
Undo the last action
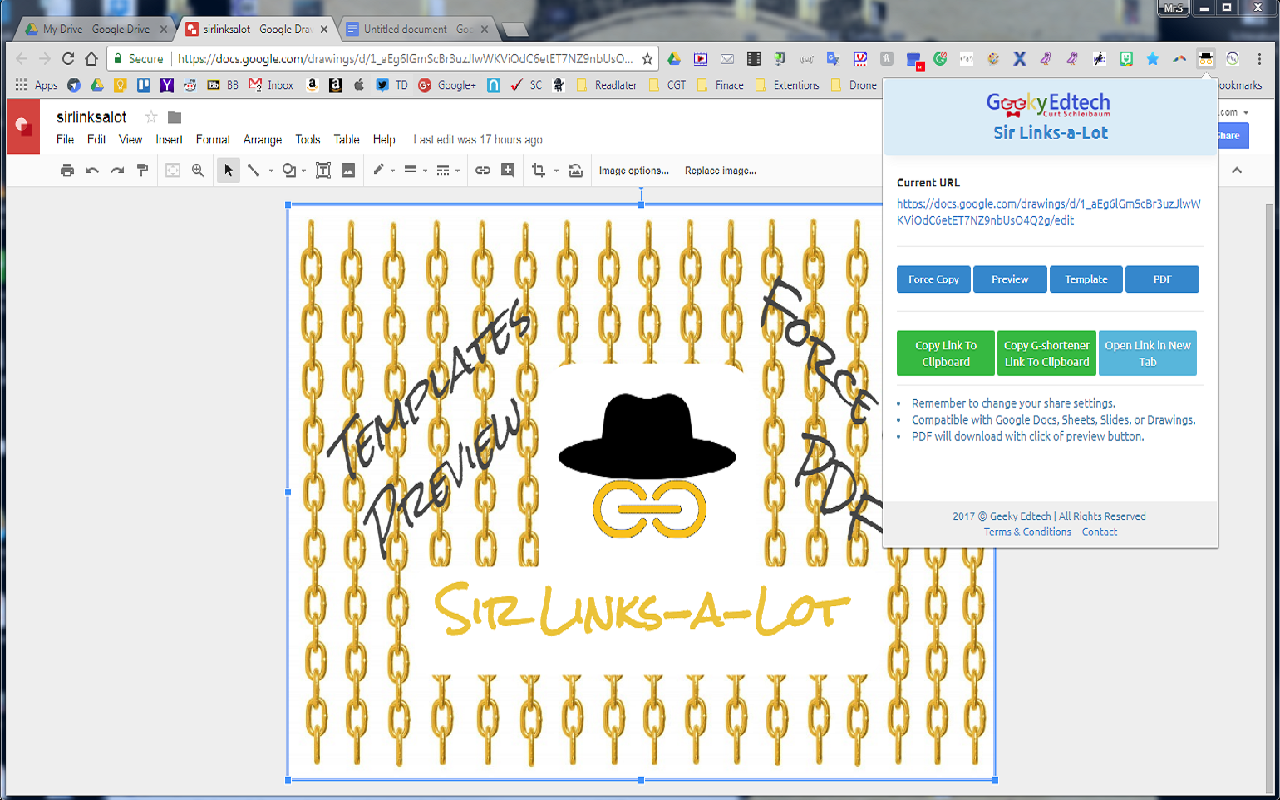coord(92,170)
